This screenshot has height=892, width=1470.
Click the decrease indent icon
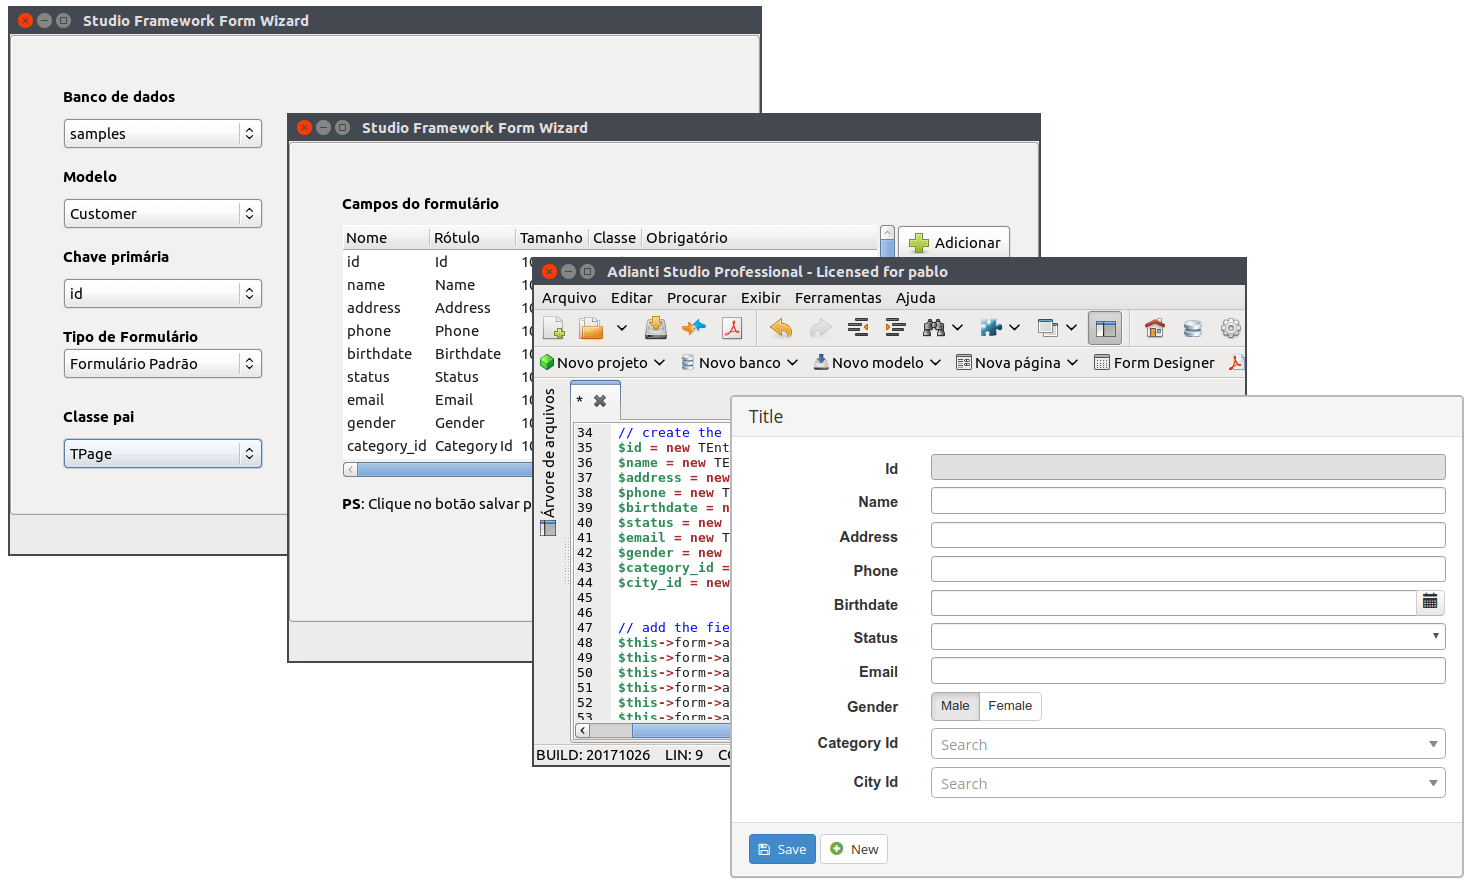coord(858,328)
